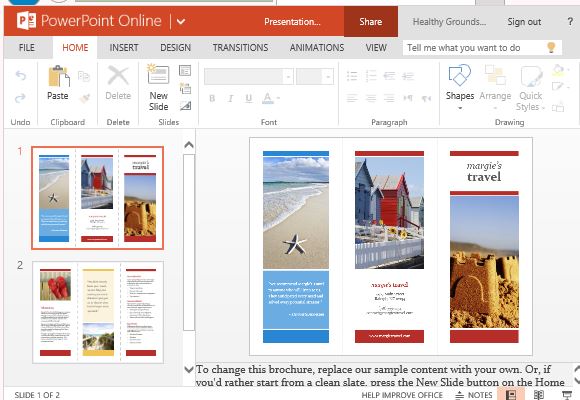Image resolution: width=580 pixels, height=400 pixels.
Task: Switch to the TRANSITIONS tab
Action: (240, 48)
